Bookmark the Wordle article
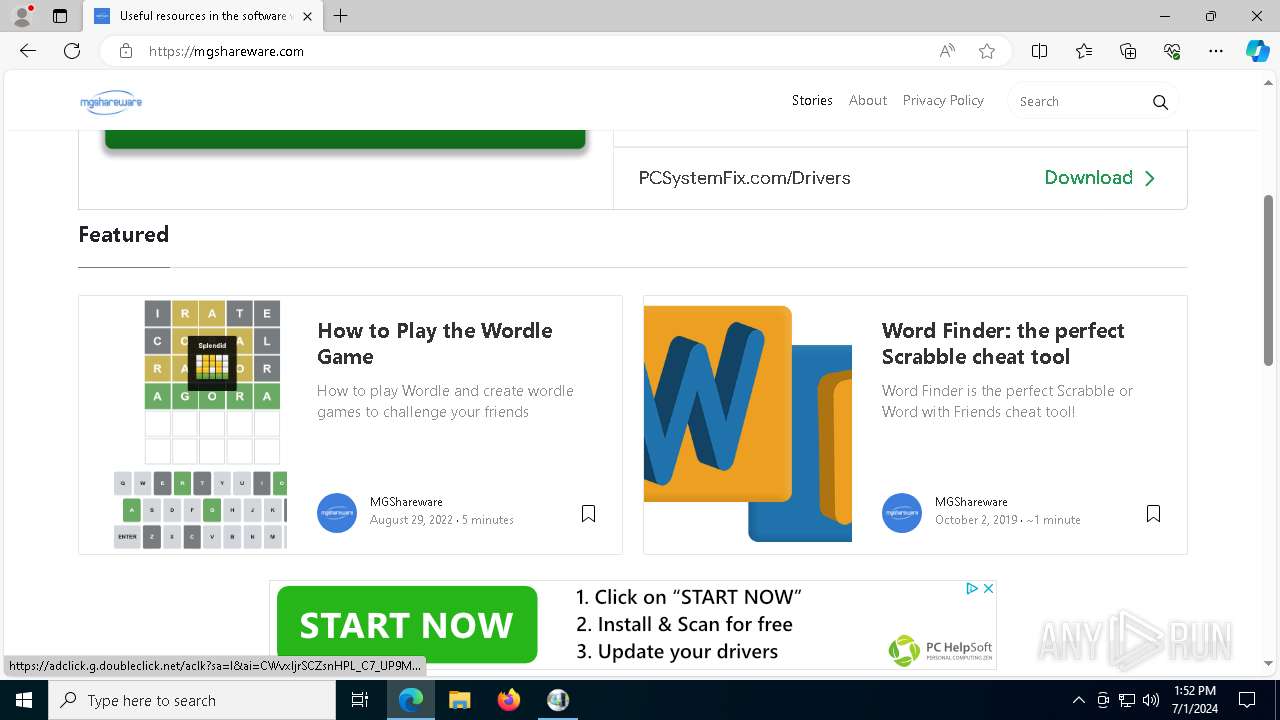 click(x=588, y=513)
